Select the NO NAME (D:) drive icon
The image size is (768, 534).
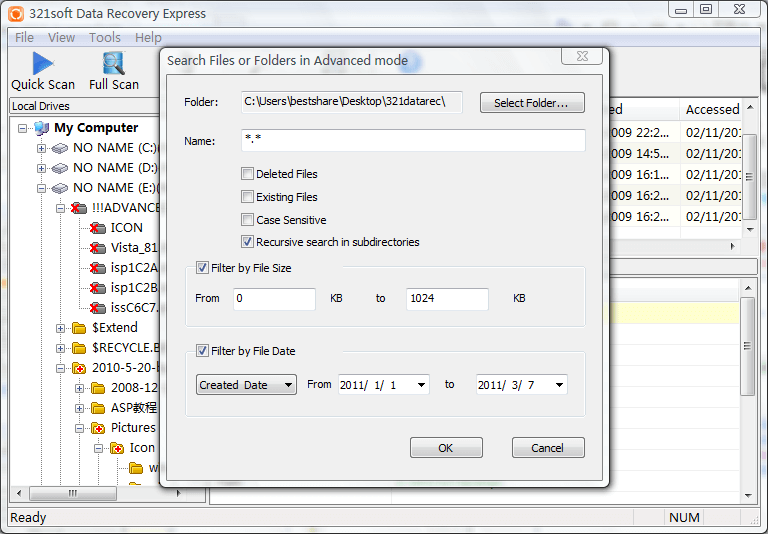60,168
